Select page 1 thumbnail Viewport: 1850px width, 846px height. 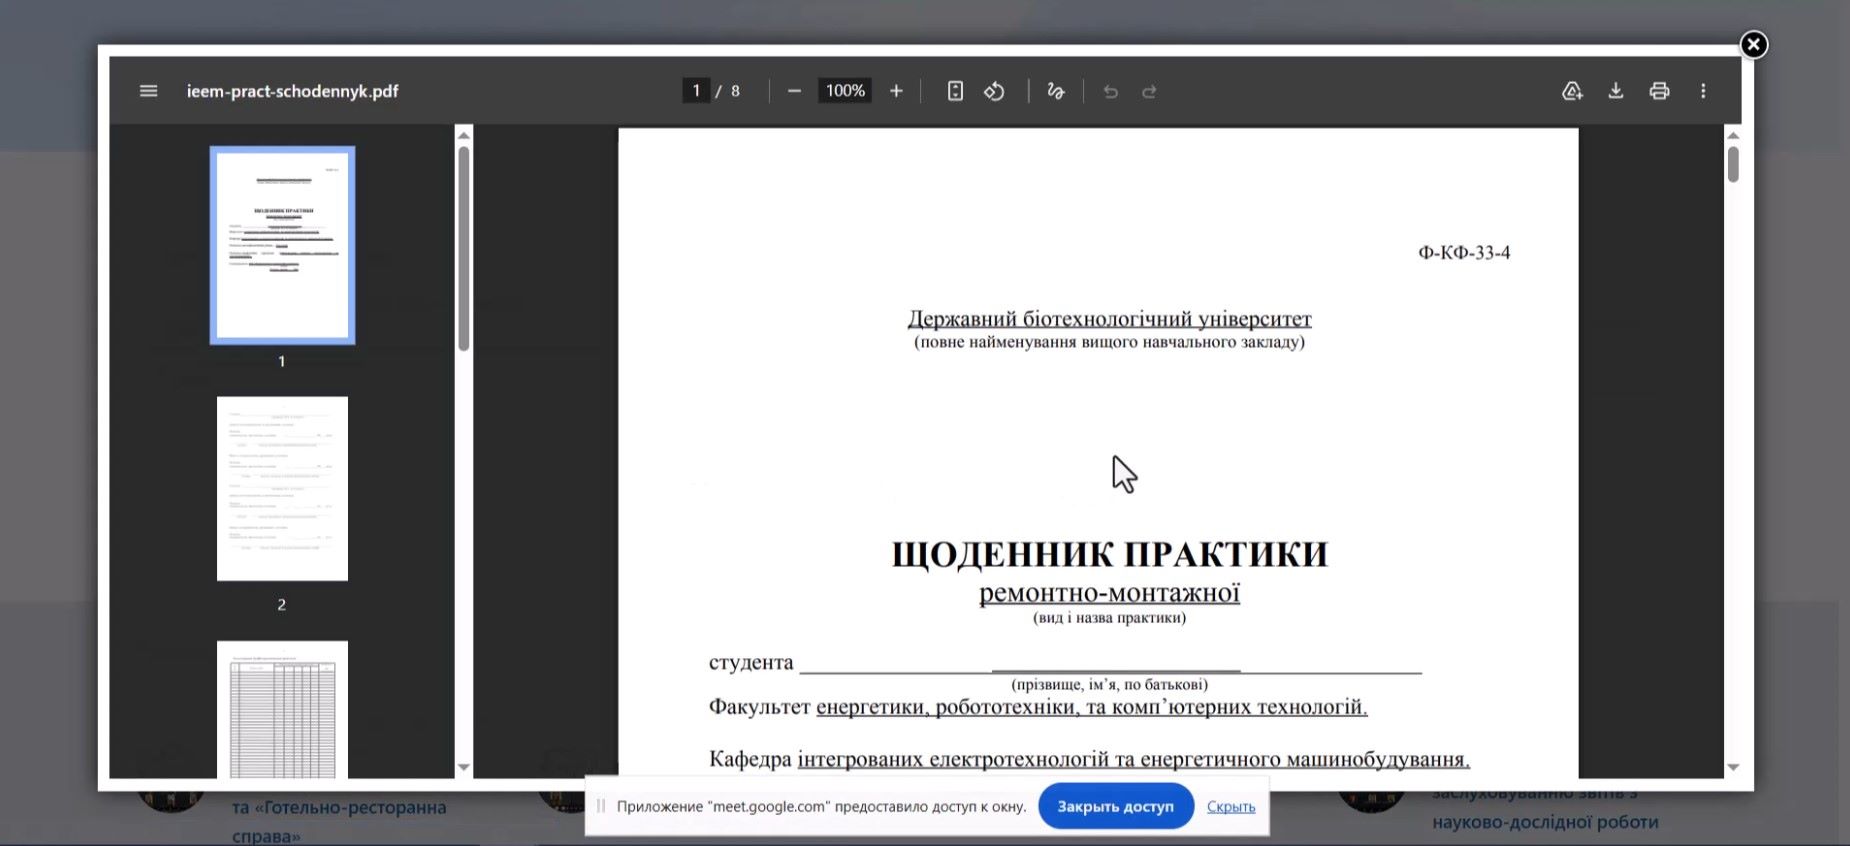coord(282,245)
